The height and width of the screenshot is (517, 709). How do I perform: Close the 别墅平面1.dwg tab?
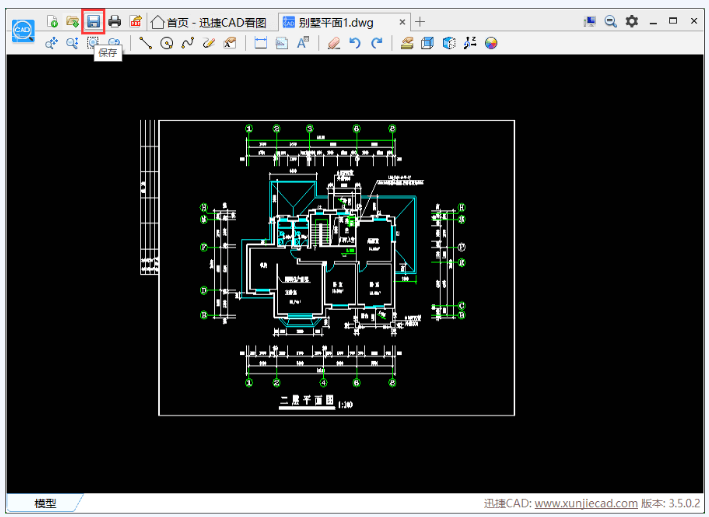401,21
